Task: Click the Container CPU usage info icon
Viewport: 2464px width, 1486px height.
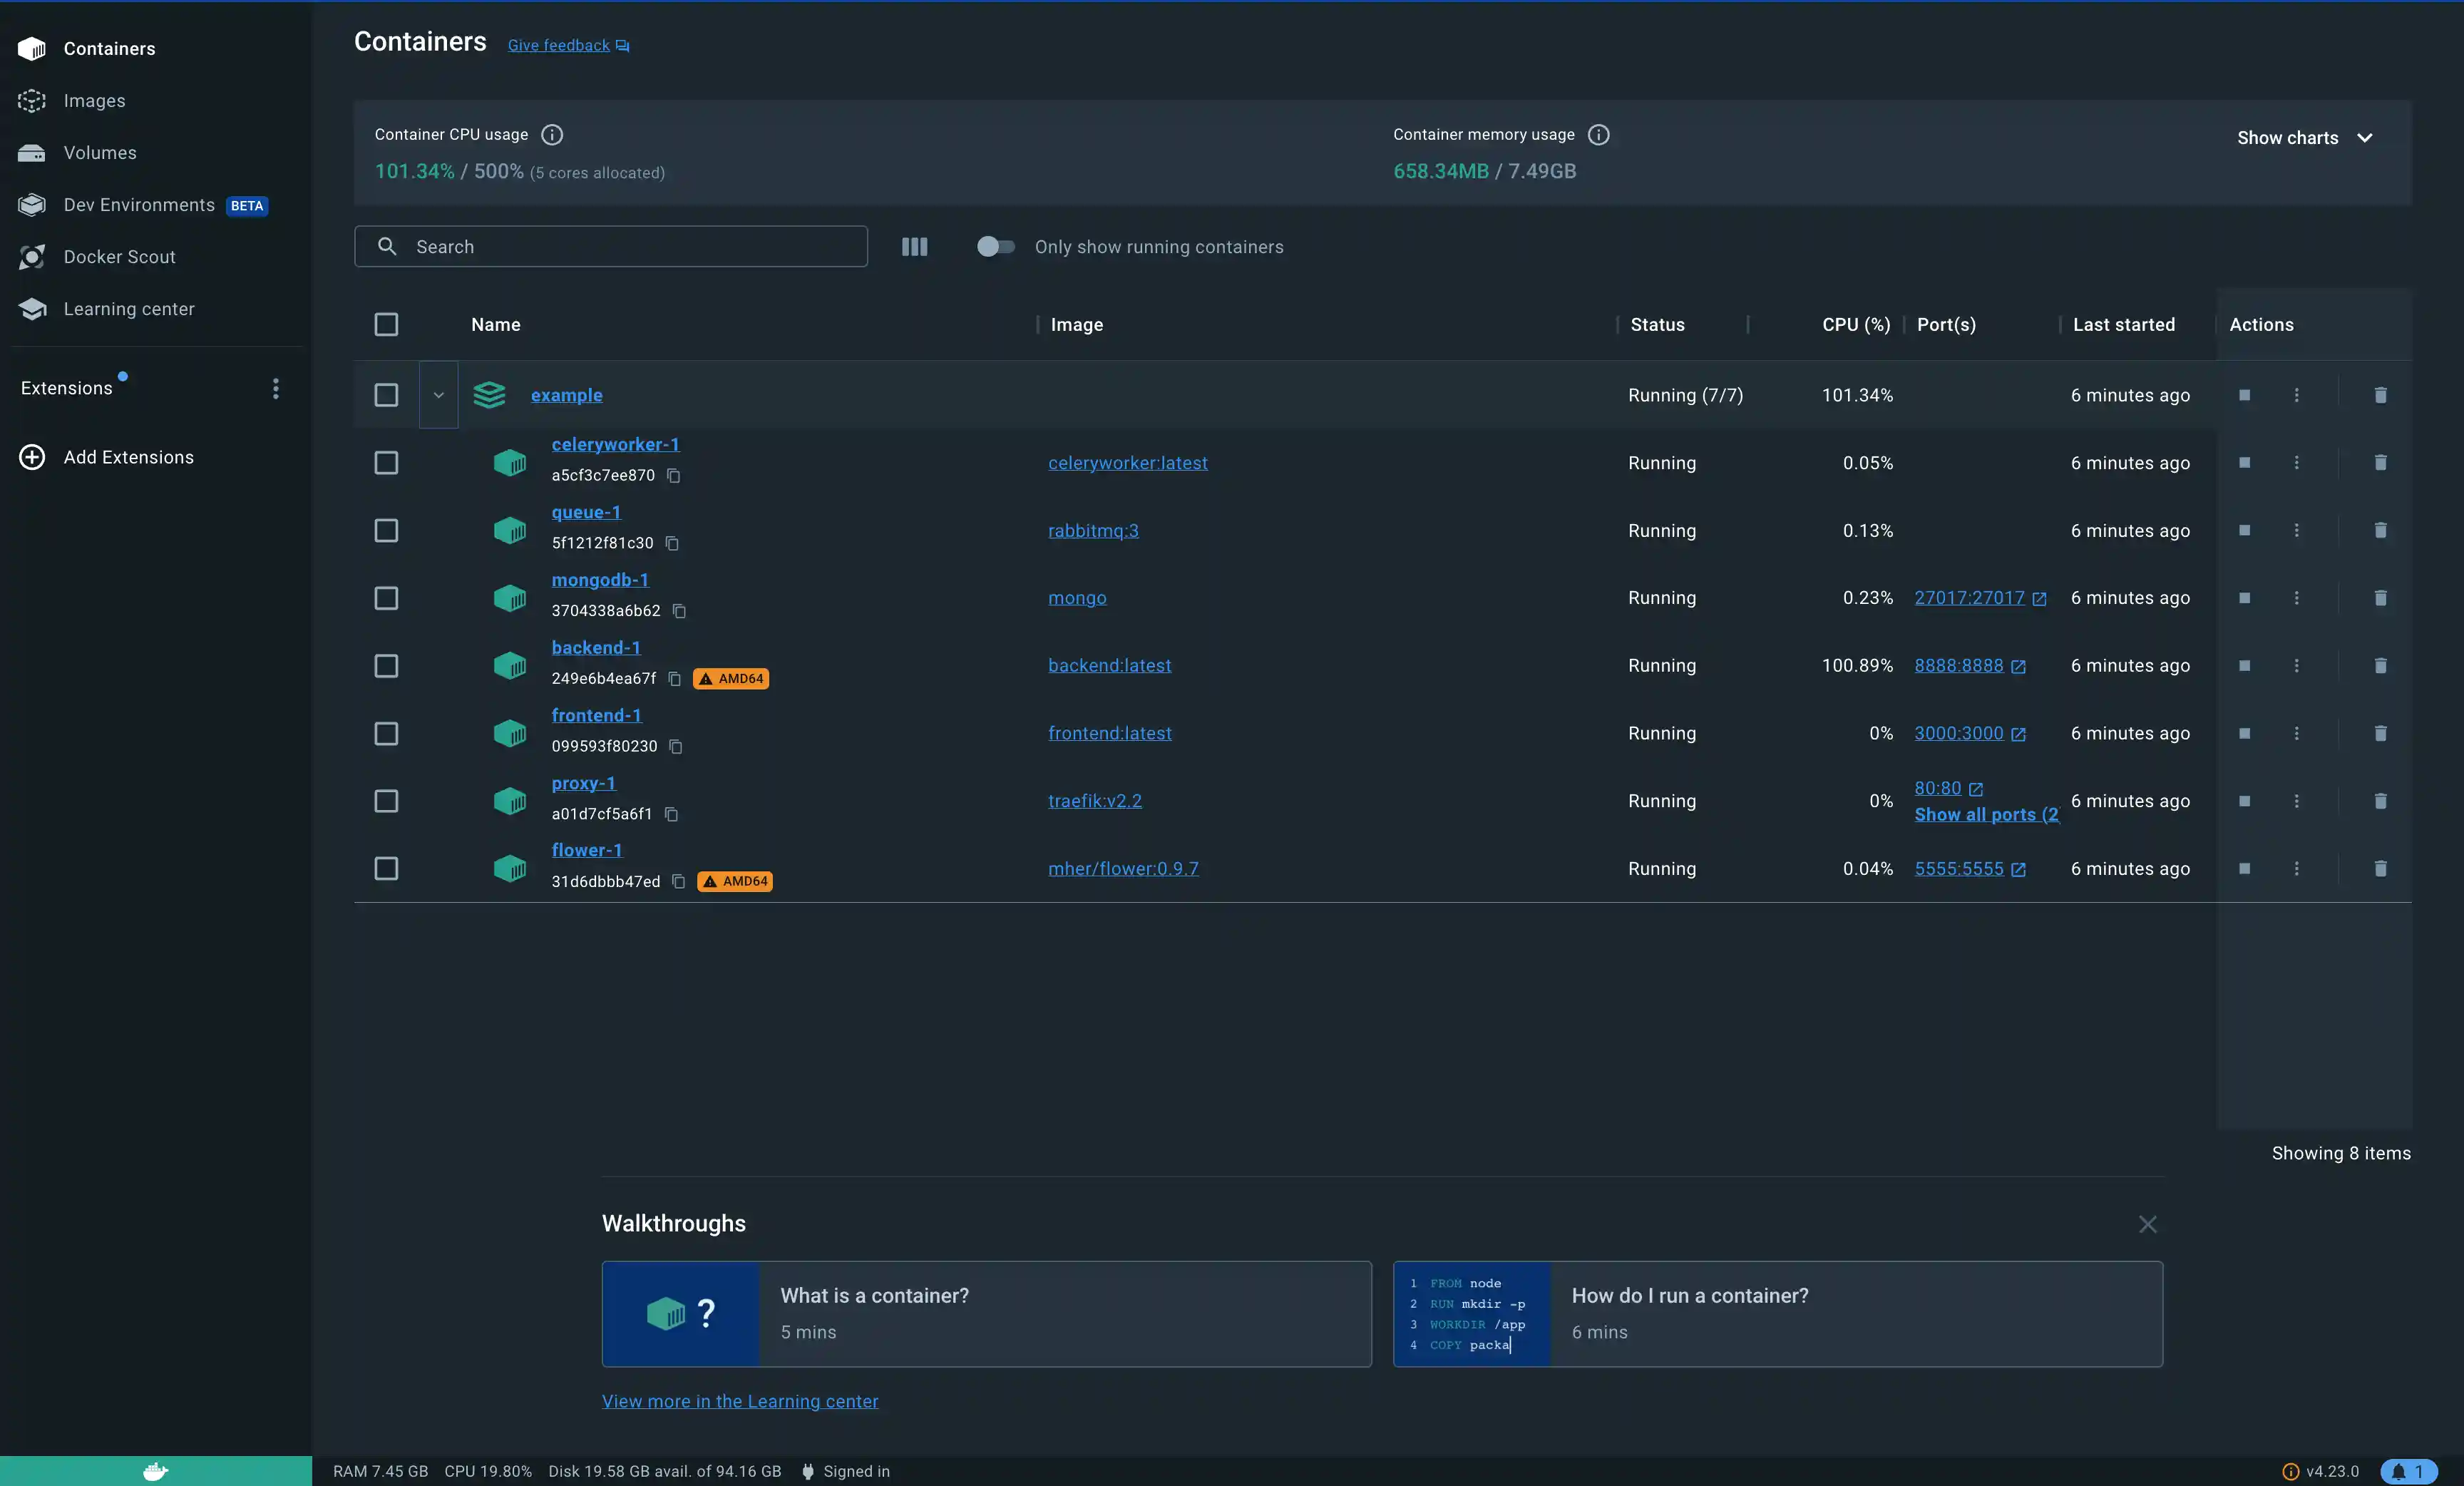Action: (551, 135)
